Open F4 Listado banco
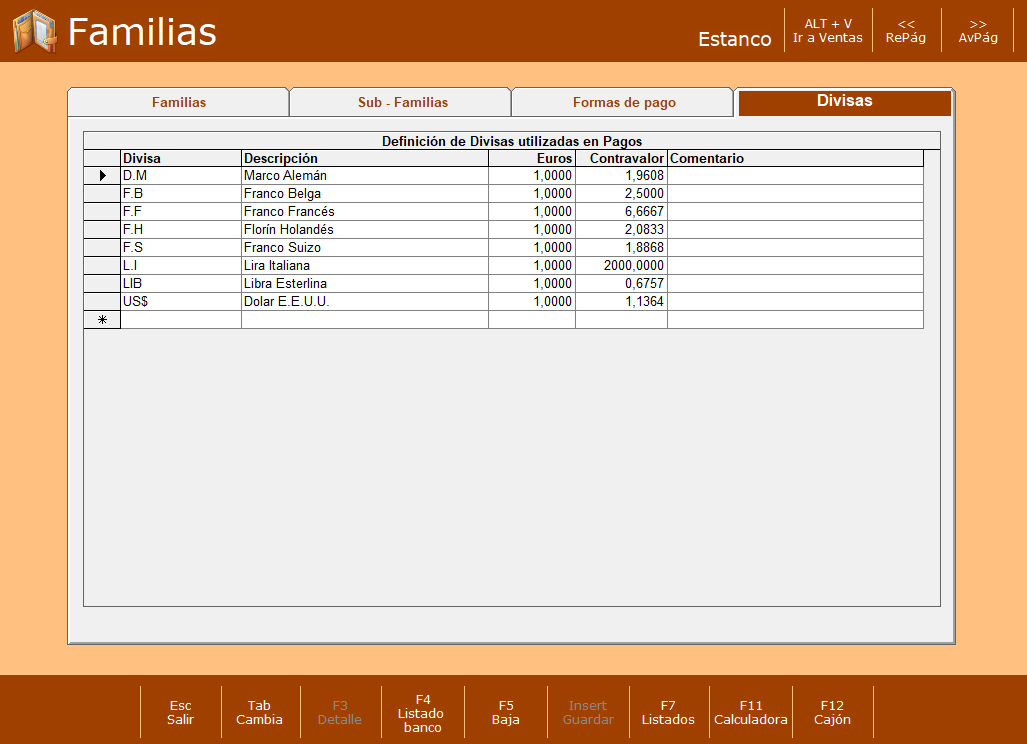 click(x=422, y=713)
